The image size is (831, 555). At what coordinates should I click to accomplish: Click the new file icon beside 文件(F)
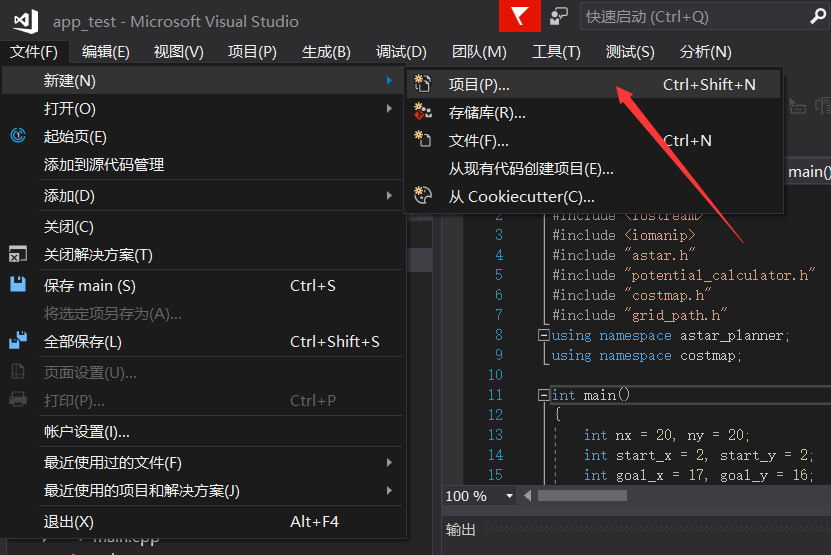tap(422, 140)
